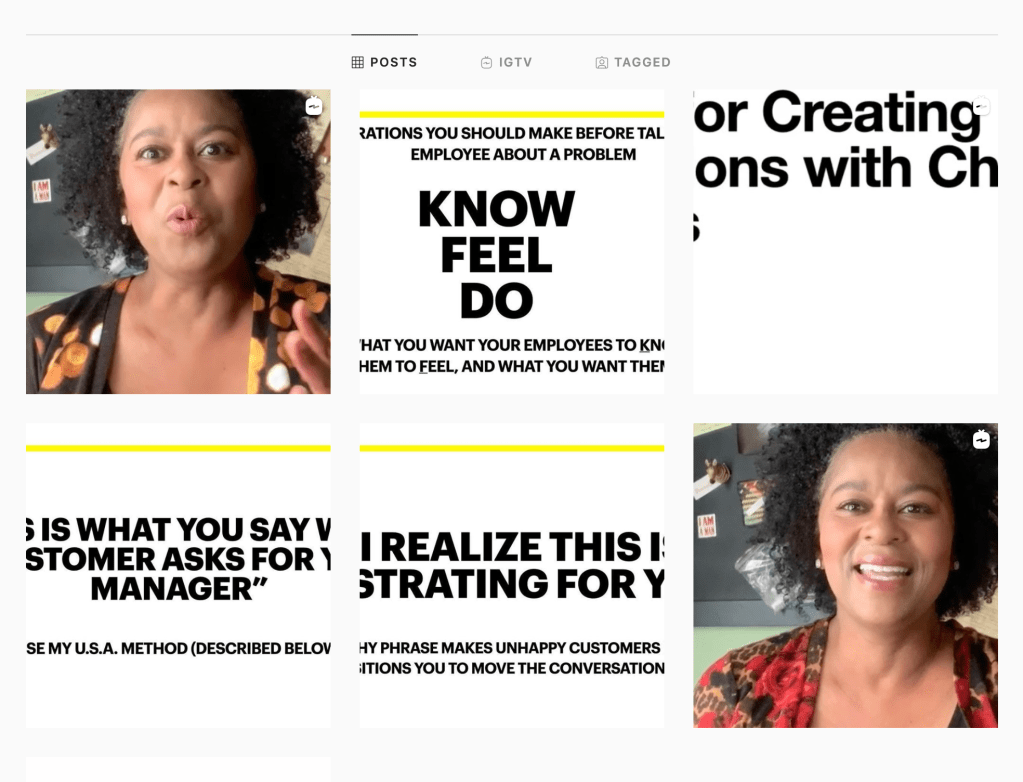Click the 'EMPLOYEE ABOUT A PROBLEM' heading text
Image resolution: width=1023 pixels, height=782 pixels.
click(x=523, y=155)
